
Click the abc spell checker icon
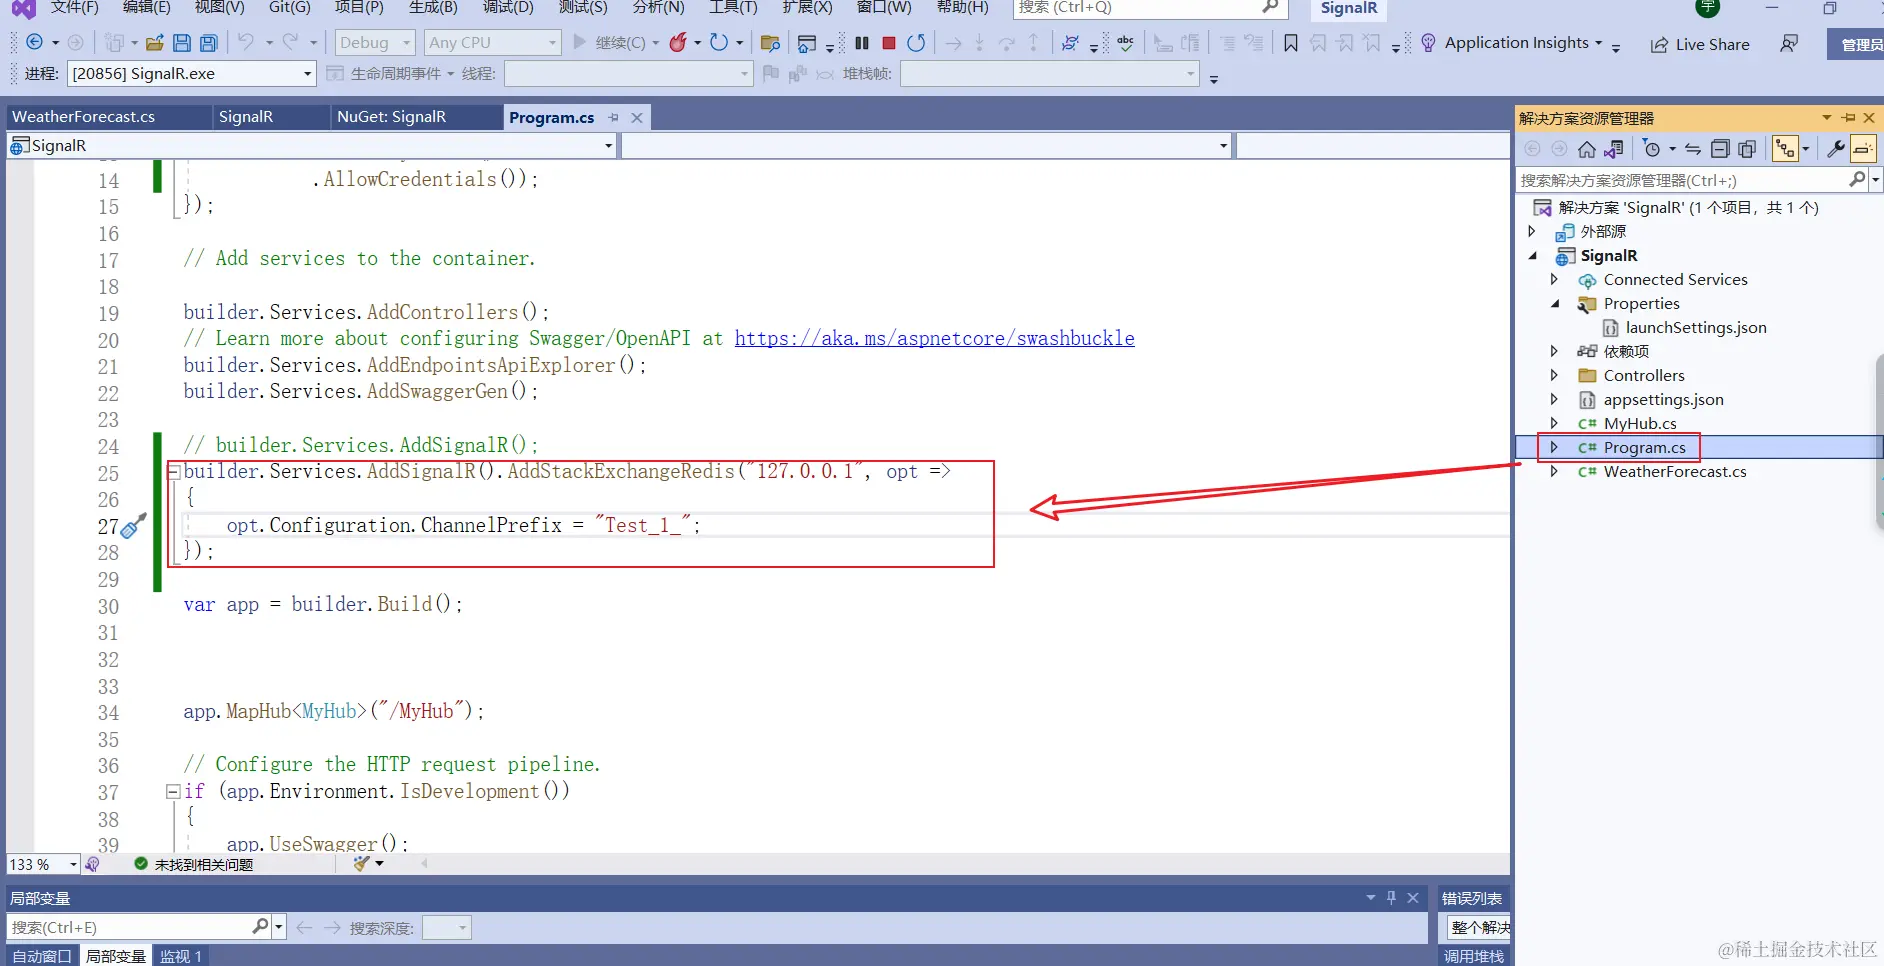(1126, 43)
